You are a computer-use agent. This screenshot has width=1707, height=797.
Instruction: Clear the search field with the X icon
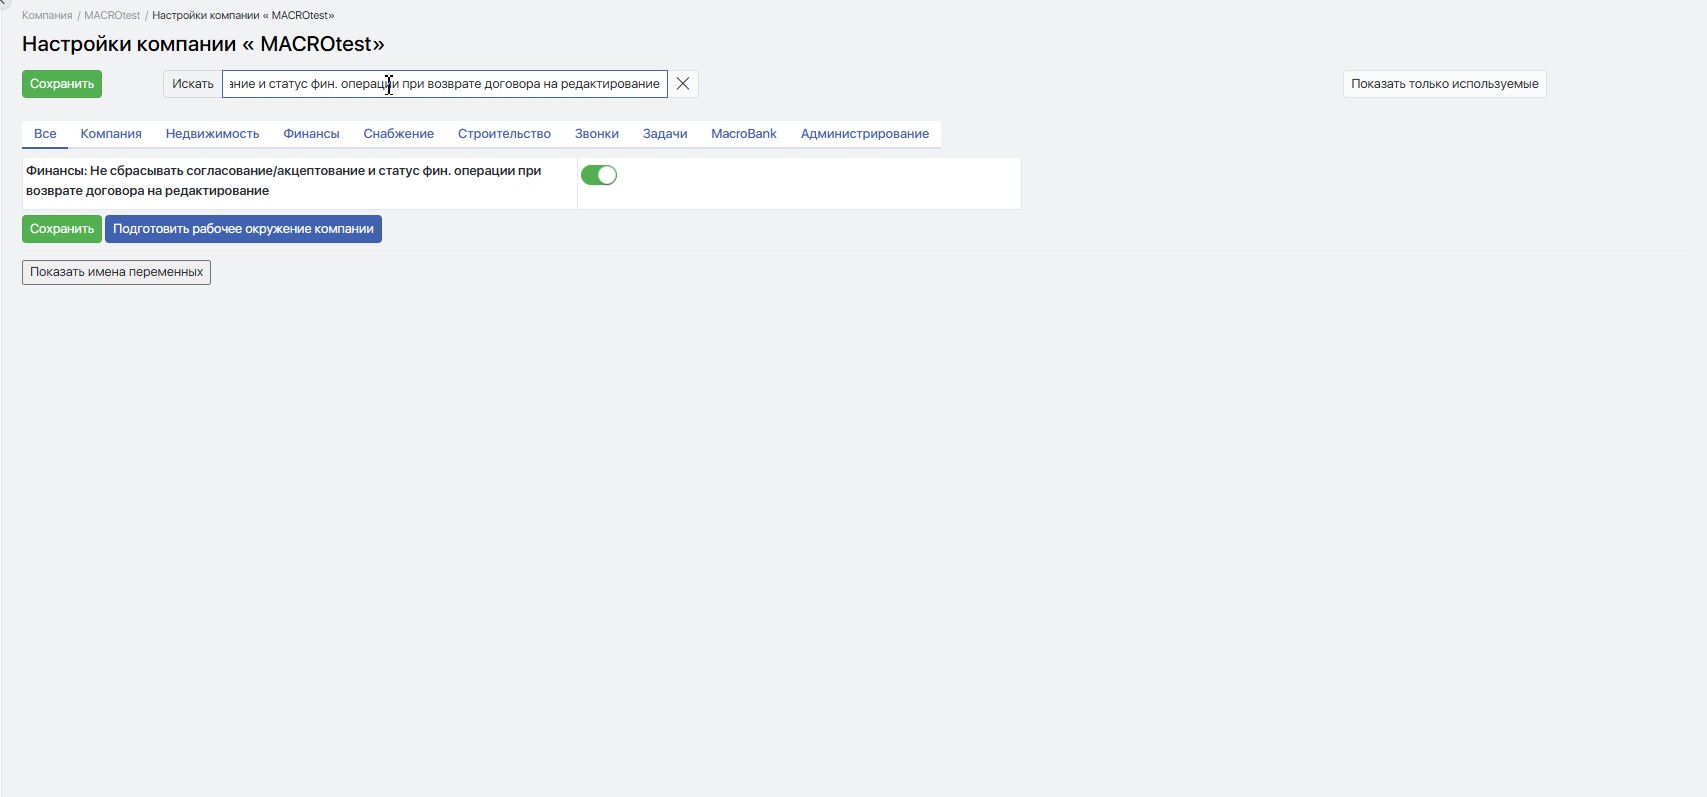pyautogui.click(x=683, y=84)
